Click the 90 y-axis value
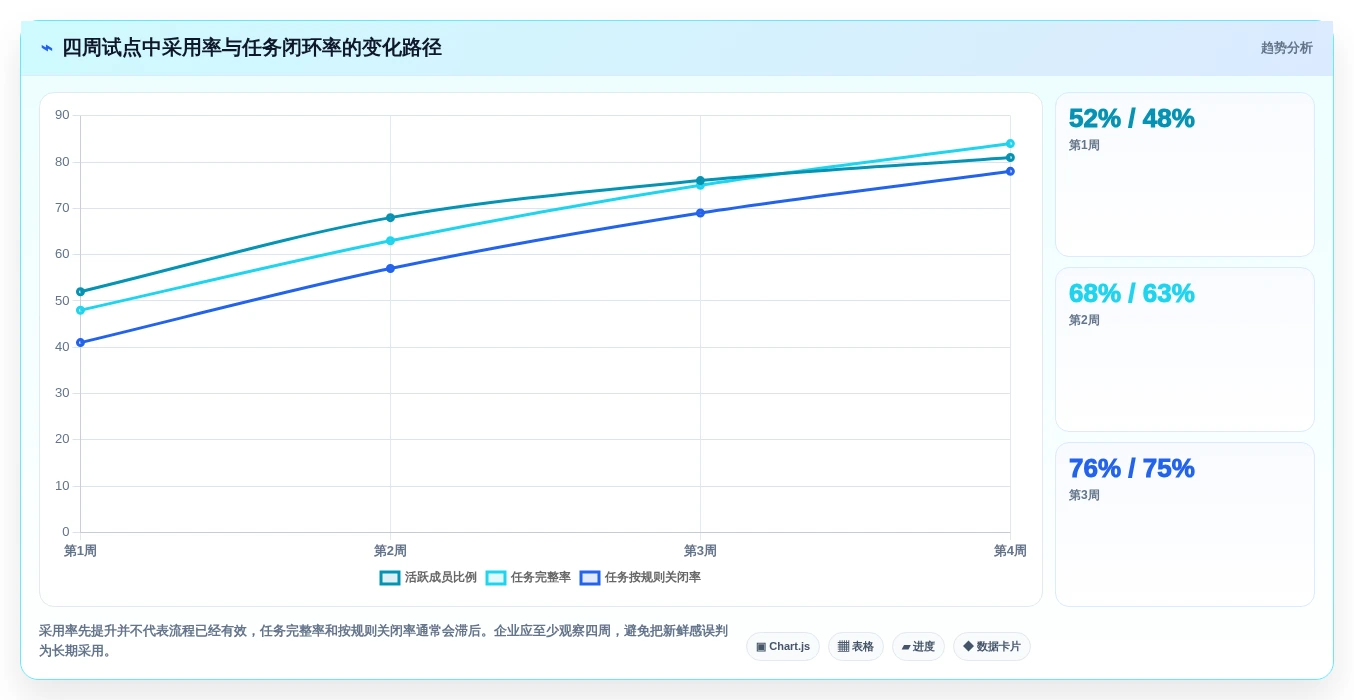 tap(62, 115)
